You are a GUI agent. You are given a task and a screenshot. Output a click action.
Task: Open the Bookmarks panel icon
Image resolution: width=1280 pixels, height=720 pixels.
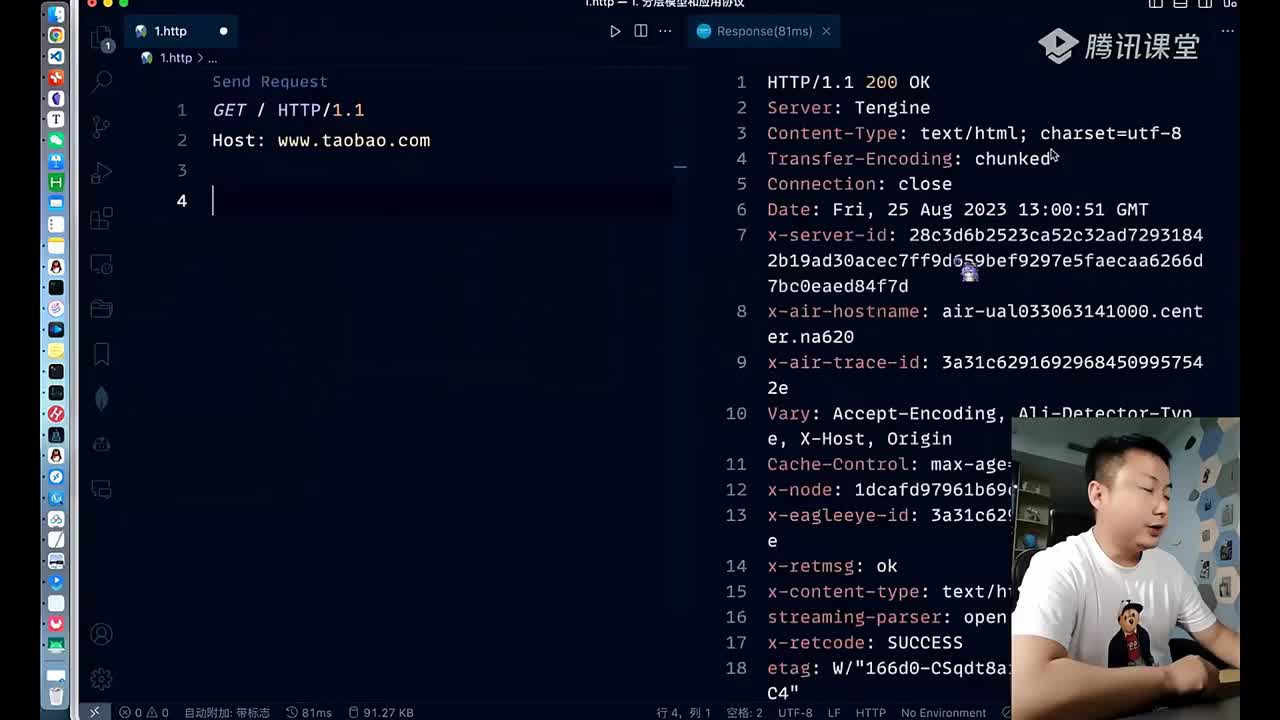[x=101, y=354]
